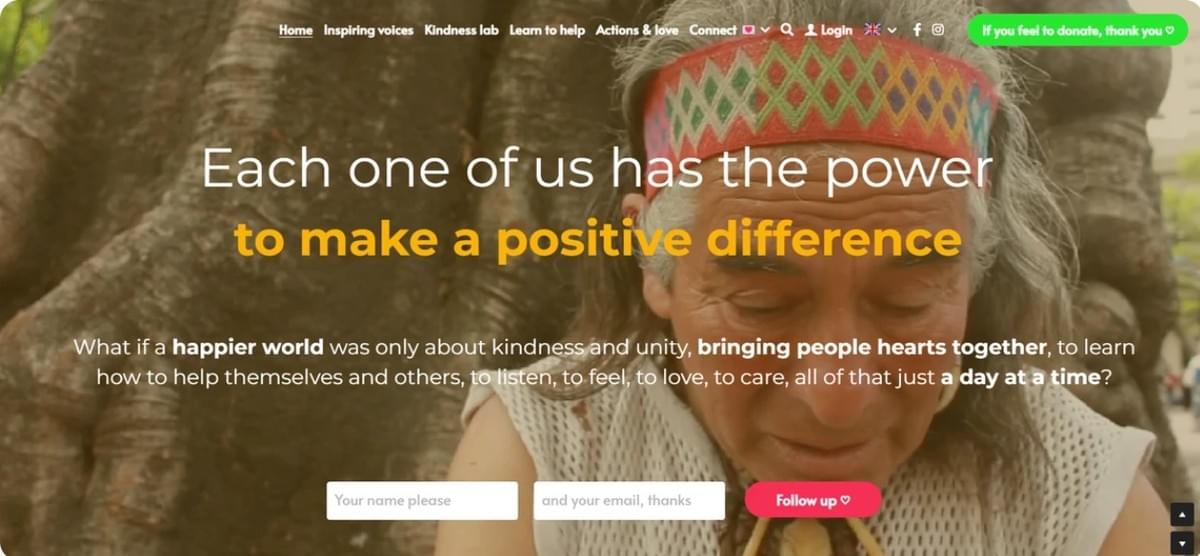This screenshot has height=556, width=1200.
Task: Click the scroll-up arrow button
Action: point(1182,516)
